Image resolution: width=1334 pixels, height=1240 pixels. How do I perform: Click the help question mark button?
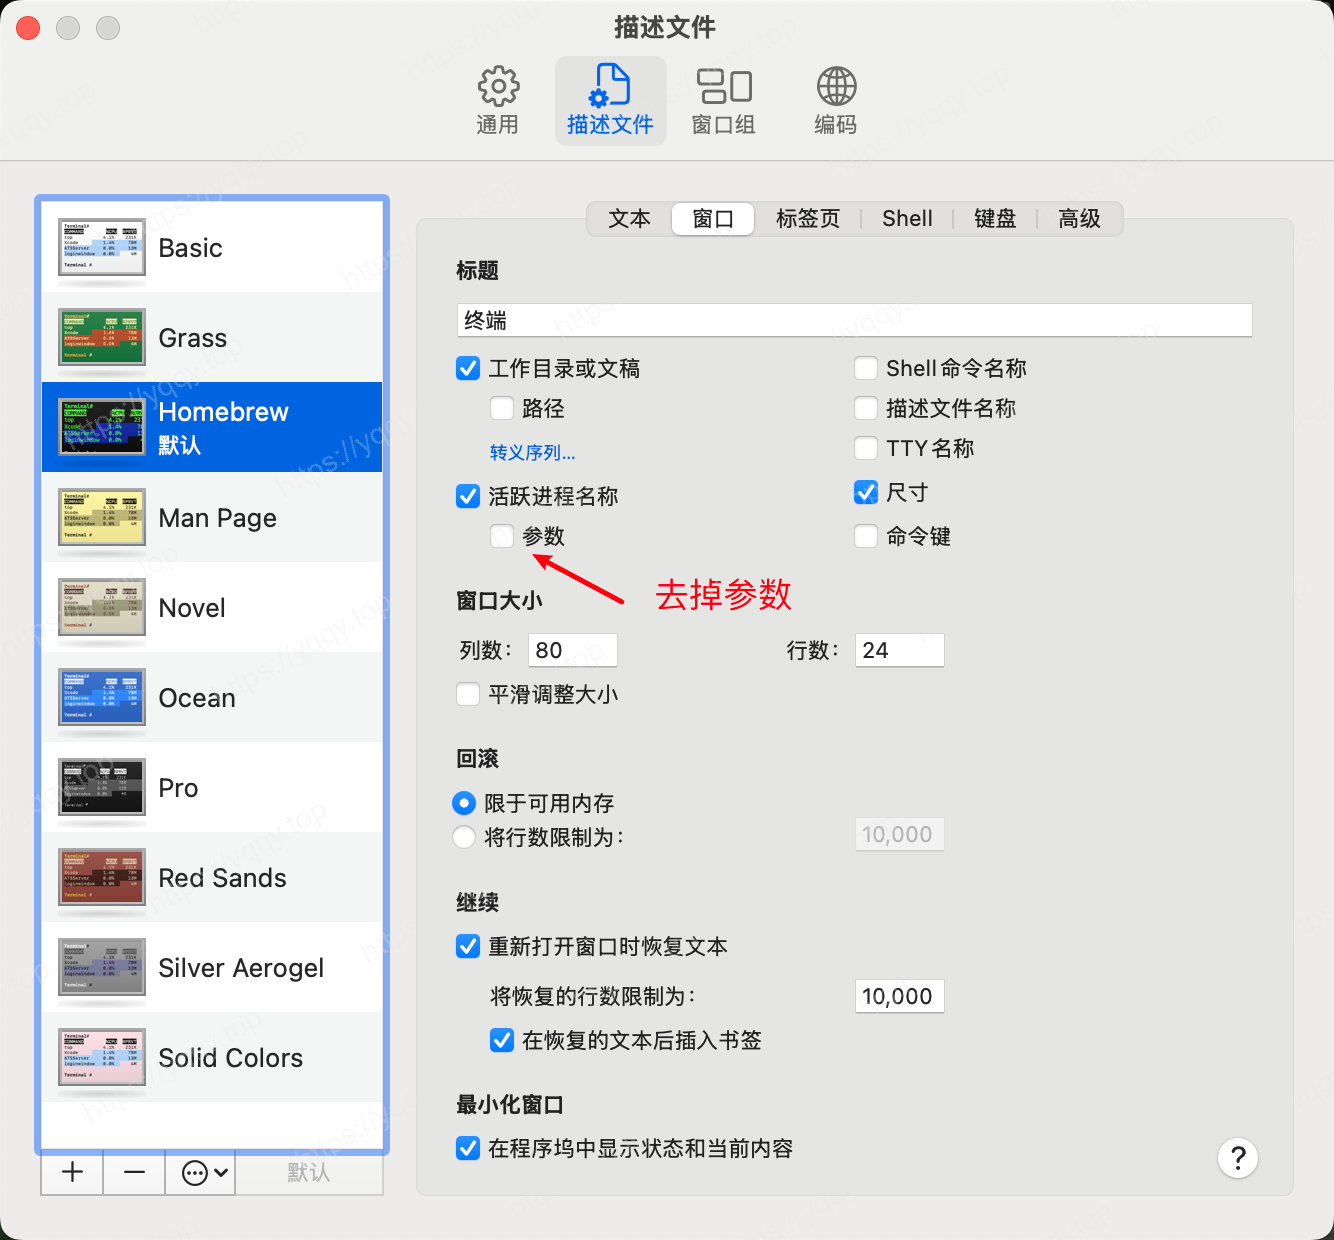(1237, 1158)
